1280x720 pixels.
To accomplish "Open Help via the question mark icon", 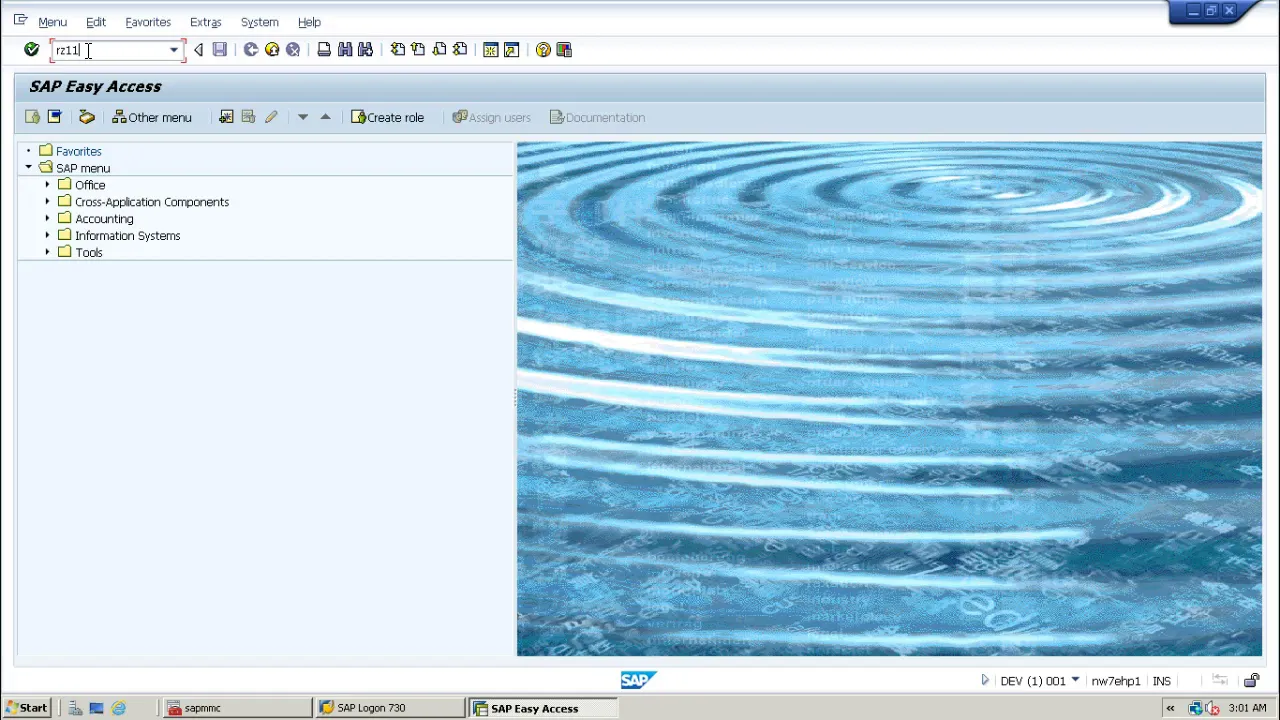I will click(x=543, y=49).
